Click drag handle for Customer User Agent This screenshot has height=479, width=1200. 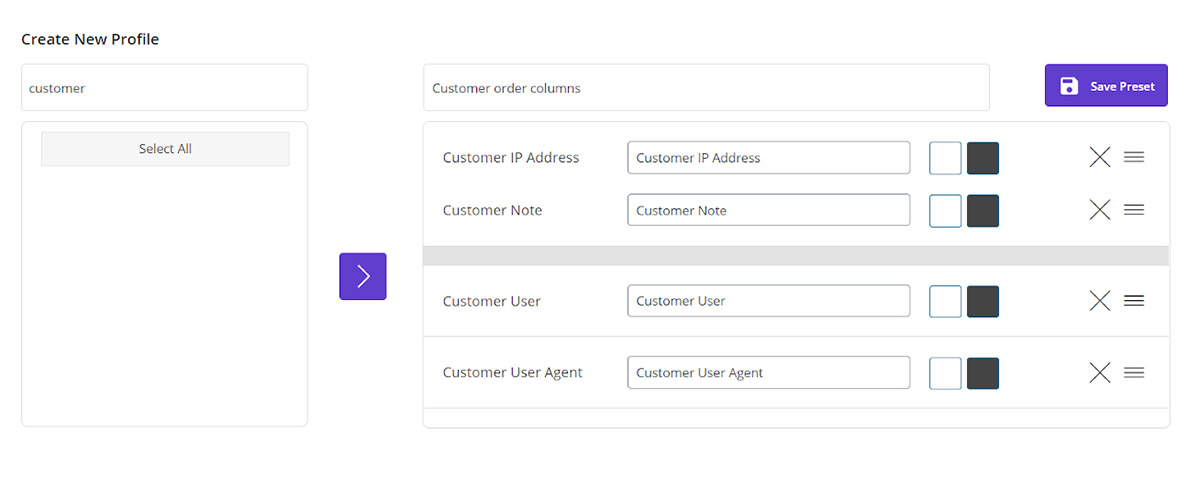click(1134, 373)
